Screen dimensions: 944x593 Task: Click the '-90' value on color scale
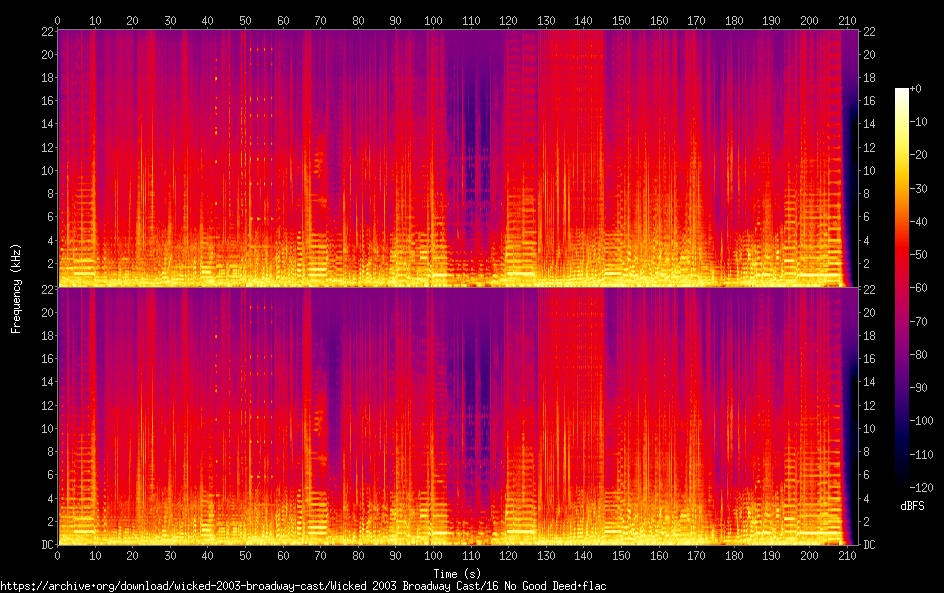919,388
